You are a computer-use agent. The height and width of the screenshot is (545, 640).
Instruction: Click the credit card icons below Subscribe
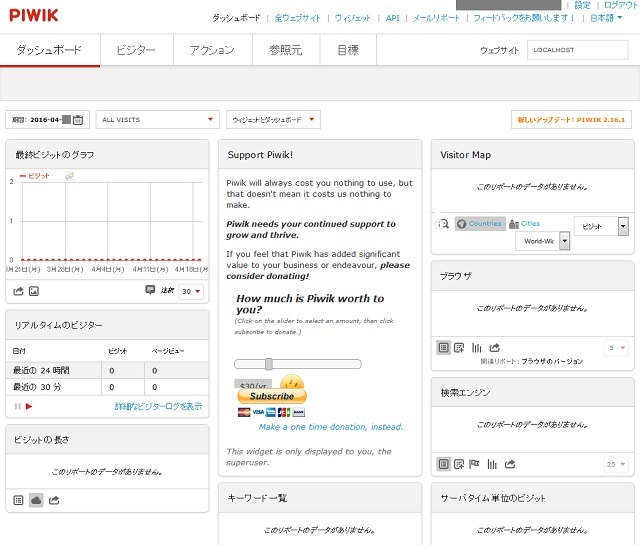271,412
